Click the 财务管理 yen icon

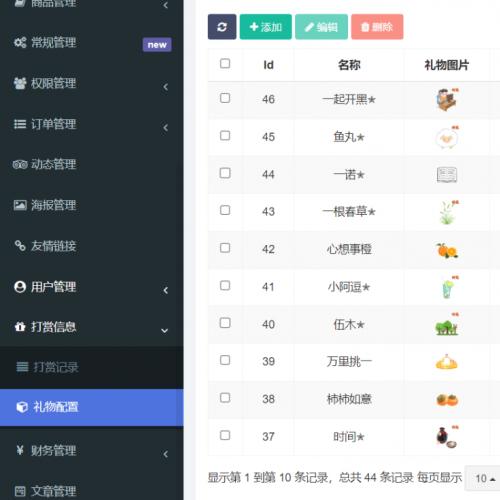[20, 450]
